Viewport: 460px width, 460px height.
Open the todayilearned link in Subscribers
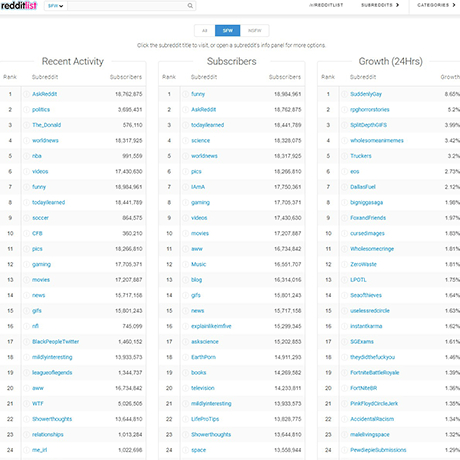click(207, 125)
